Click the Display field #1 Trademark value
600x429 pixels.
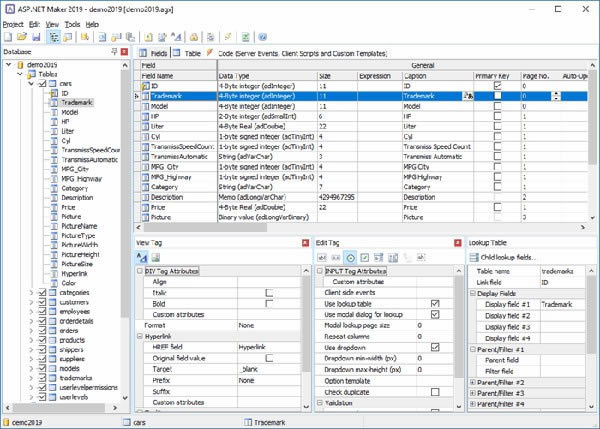coord(562,305)
